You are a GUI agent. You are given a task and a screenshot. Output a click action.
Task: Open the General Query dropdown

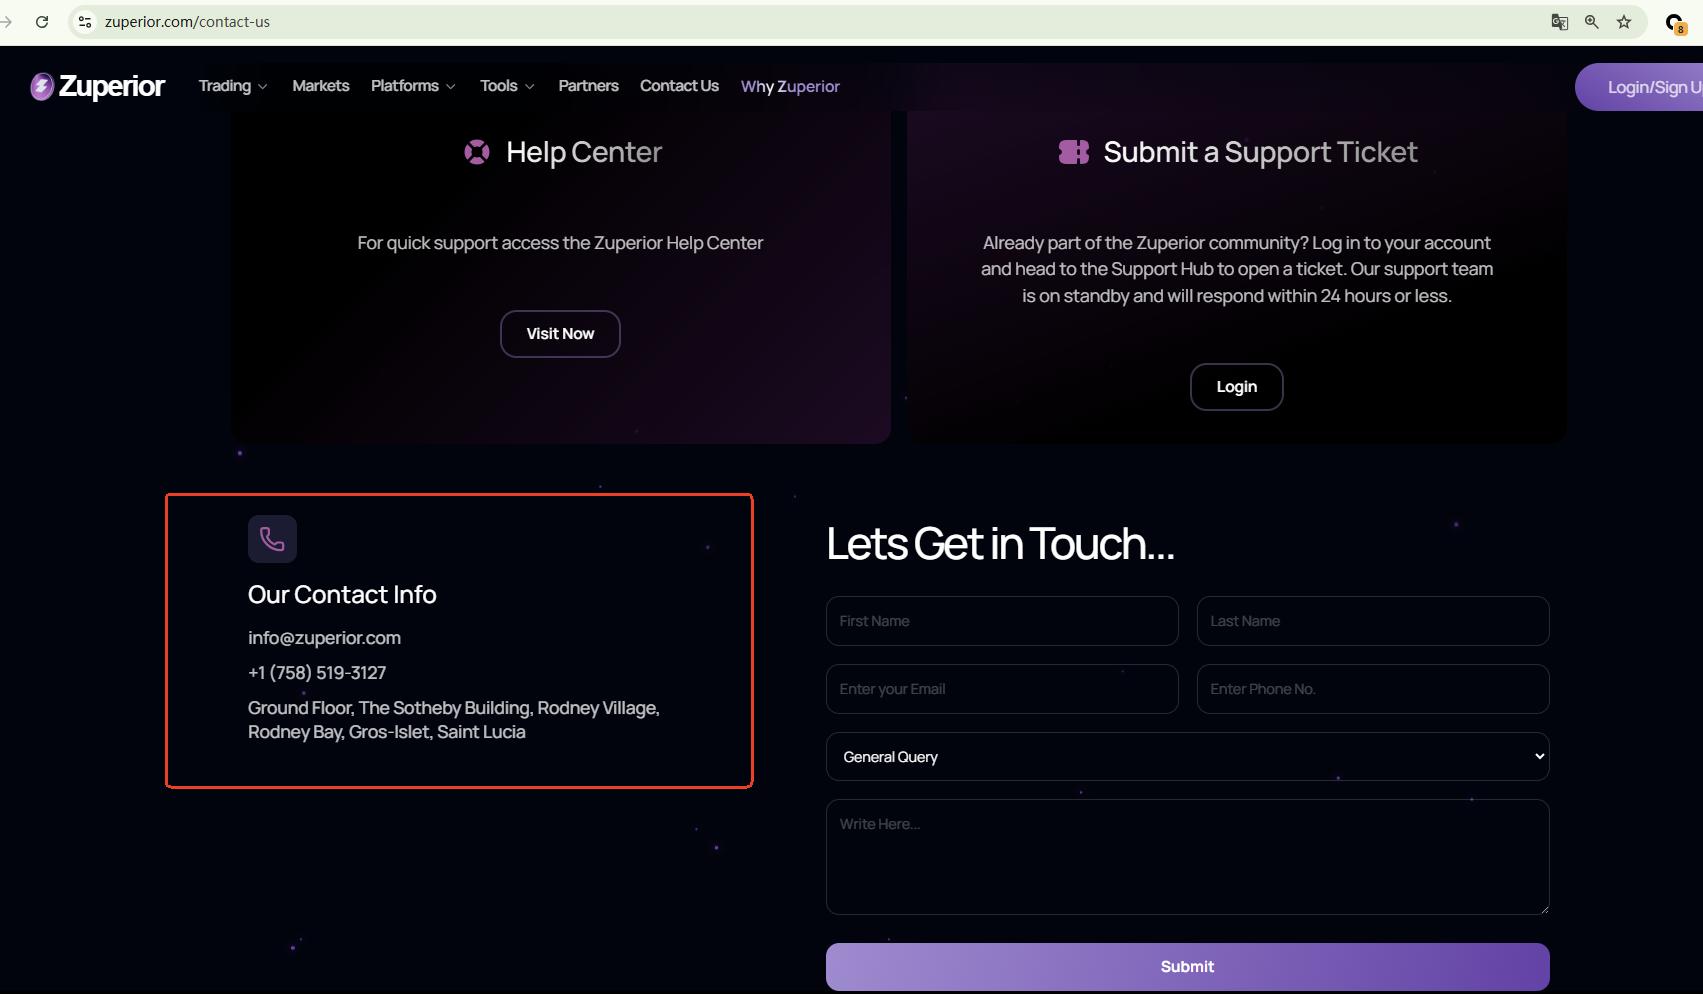pyautogui.click(x=1187, y=757)
